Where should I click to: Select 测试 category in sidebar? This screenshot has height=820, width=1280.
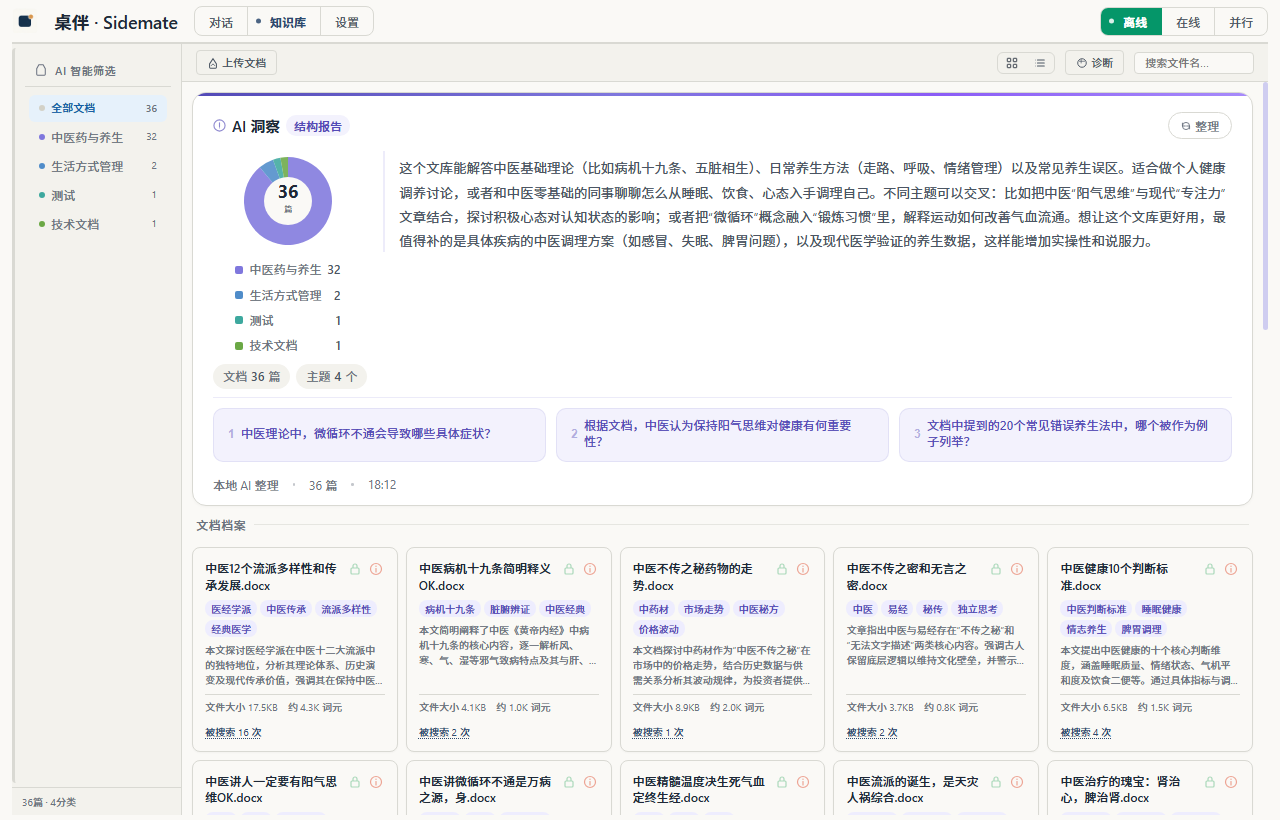[98, 195]
